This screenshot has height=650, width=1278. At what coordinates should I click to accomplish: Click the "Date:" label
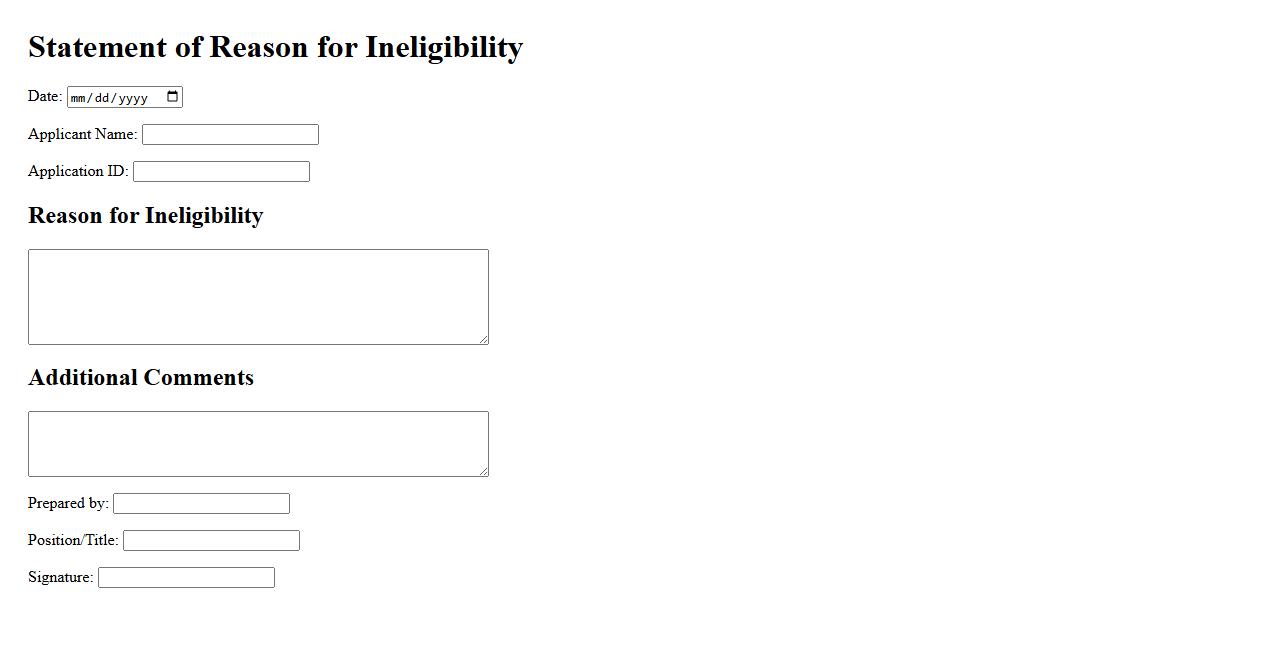[x=45, y=96]
